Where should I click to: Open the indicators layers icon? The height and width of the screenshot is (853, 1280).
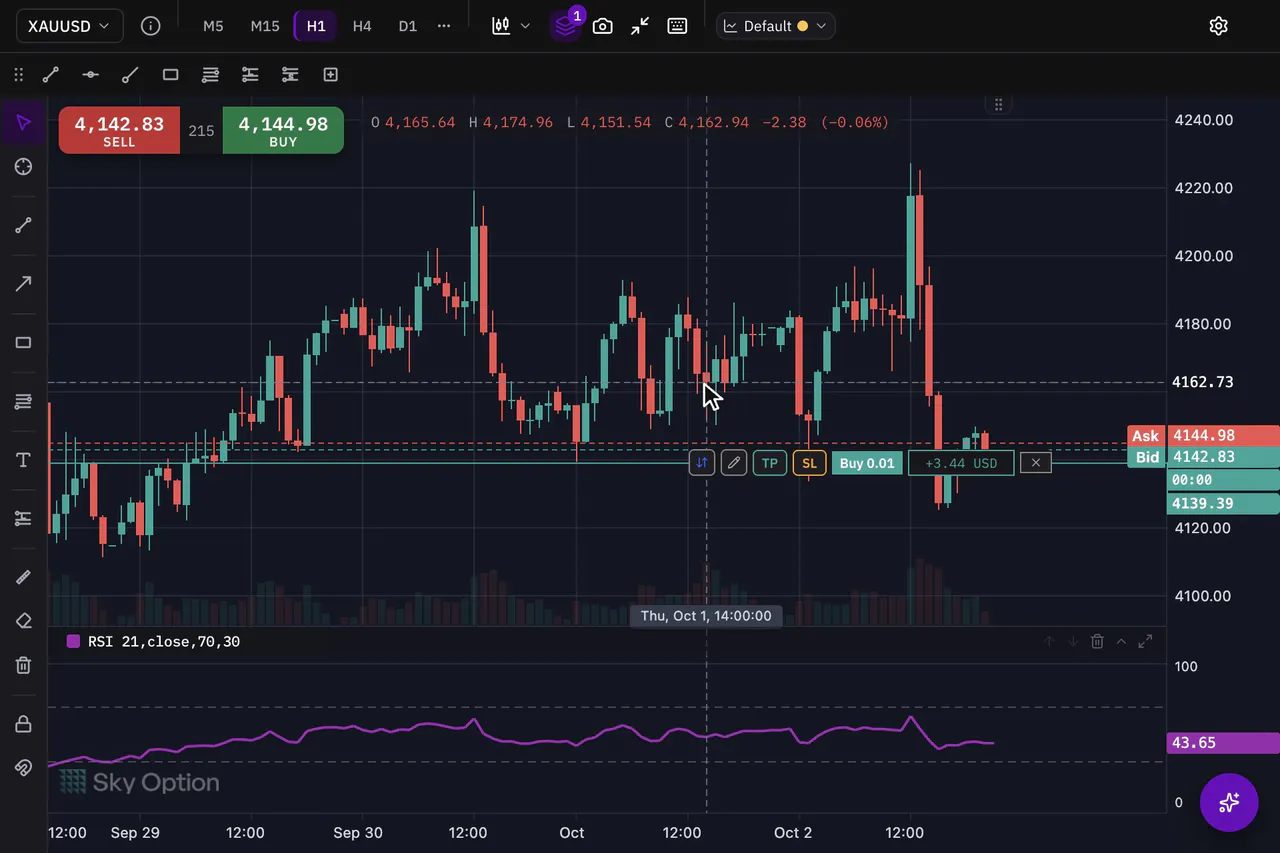coord(565,26)
